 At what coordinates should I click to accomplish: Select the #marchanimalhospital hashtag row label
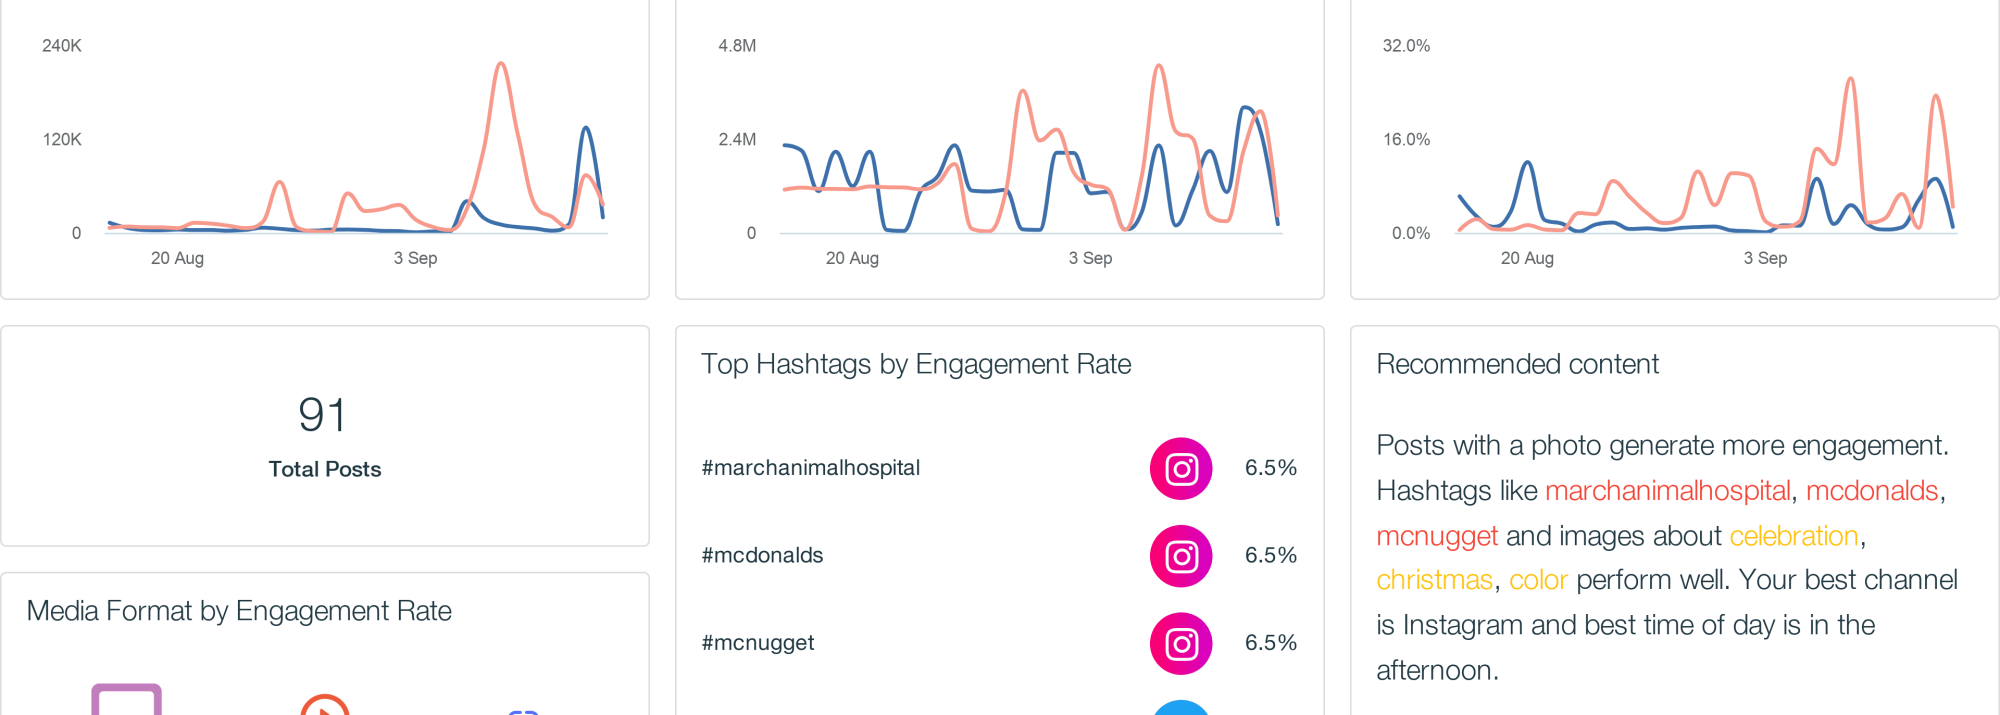tap(810, 468)
